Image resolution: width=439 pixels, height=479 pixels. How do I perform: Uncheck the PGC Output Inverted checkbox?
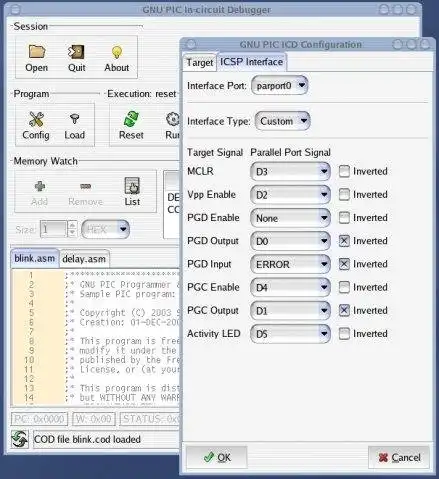tap(344, 311)
